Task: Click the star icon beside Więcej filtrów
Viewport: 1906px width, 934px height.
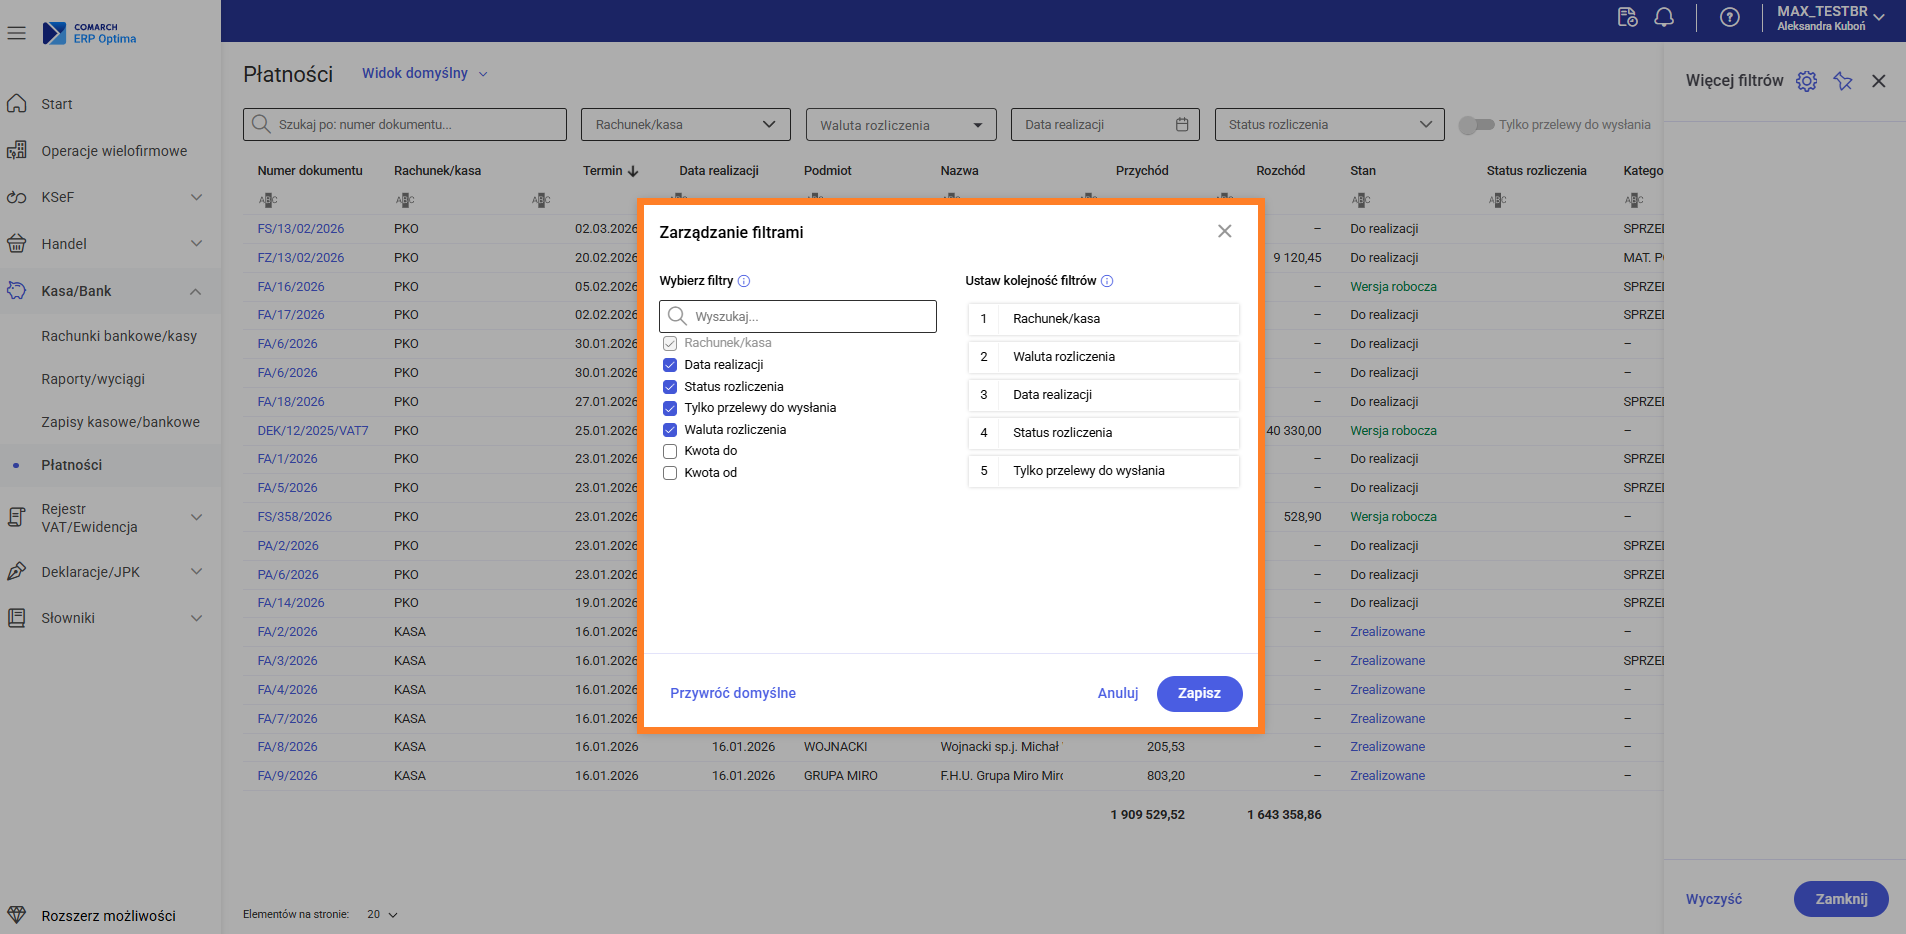Action: 1843,81
